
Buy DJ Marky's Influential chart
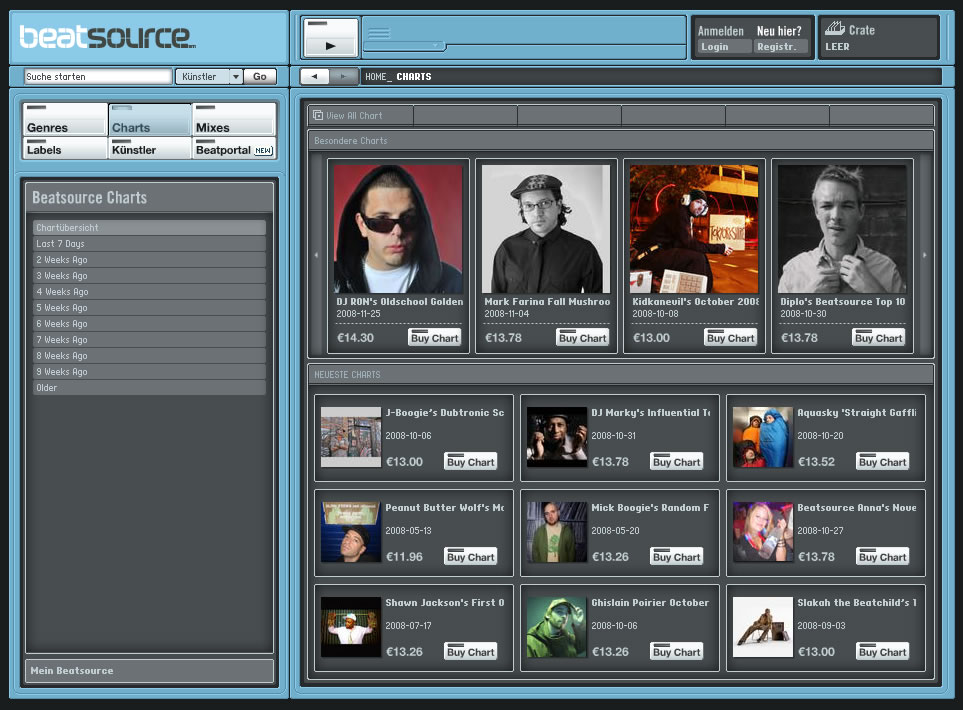677,461
